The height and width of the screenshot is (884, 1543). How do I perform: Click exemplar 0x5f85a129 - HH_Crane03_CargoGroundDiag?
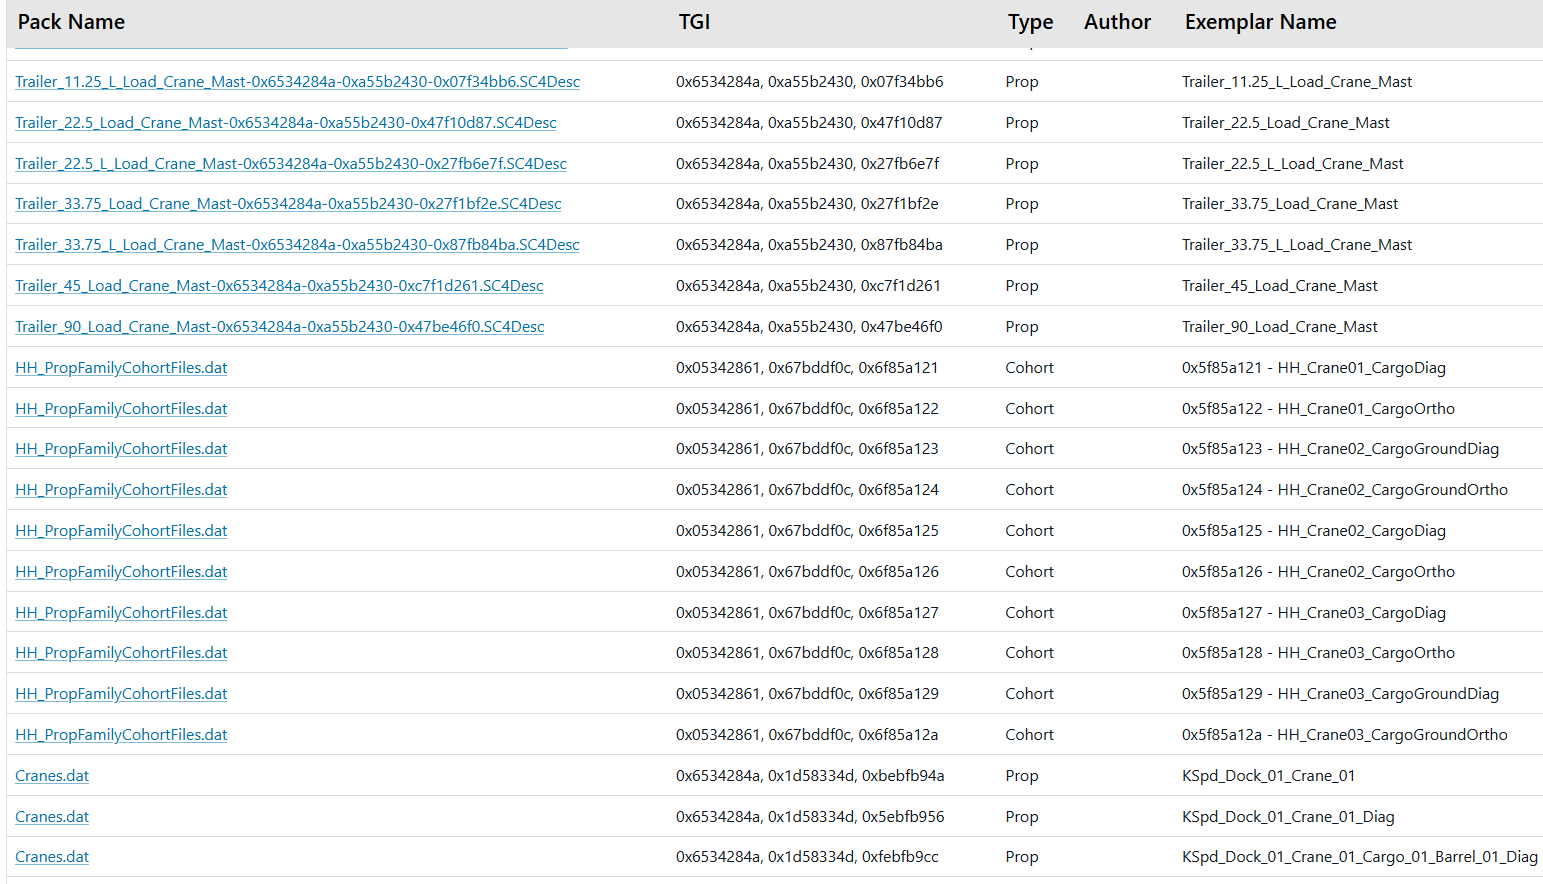pos(1340,694)
